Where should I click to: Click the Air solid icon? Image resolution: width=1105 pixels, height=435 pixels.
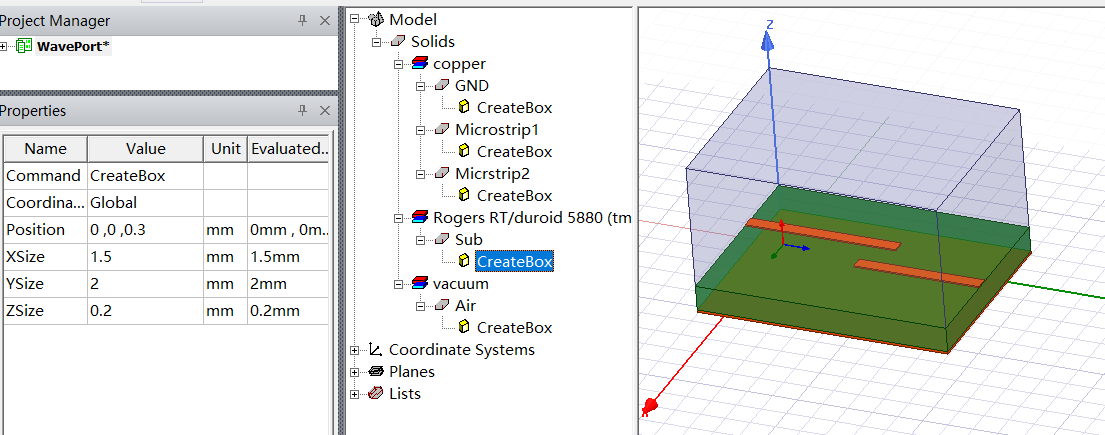pos(442,305)
